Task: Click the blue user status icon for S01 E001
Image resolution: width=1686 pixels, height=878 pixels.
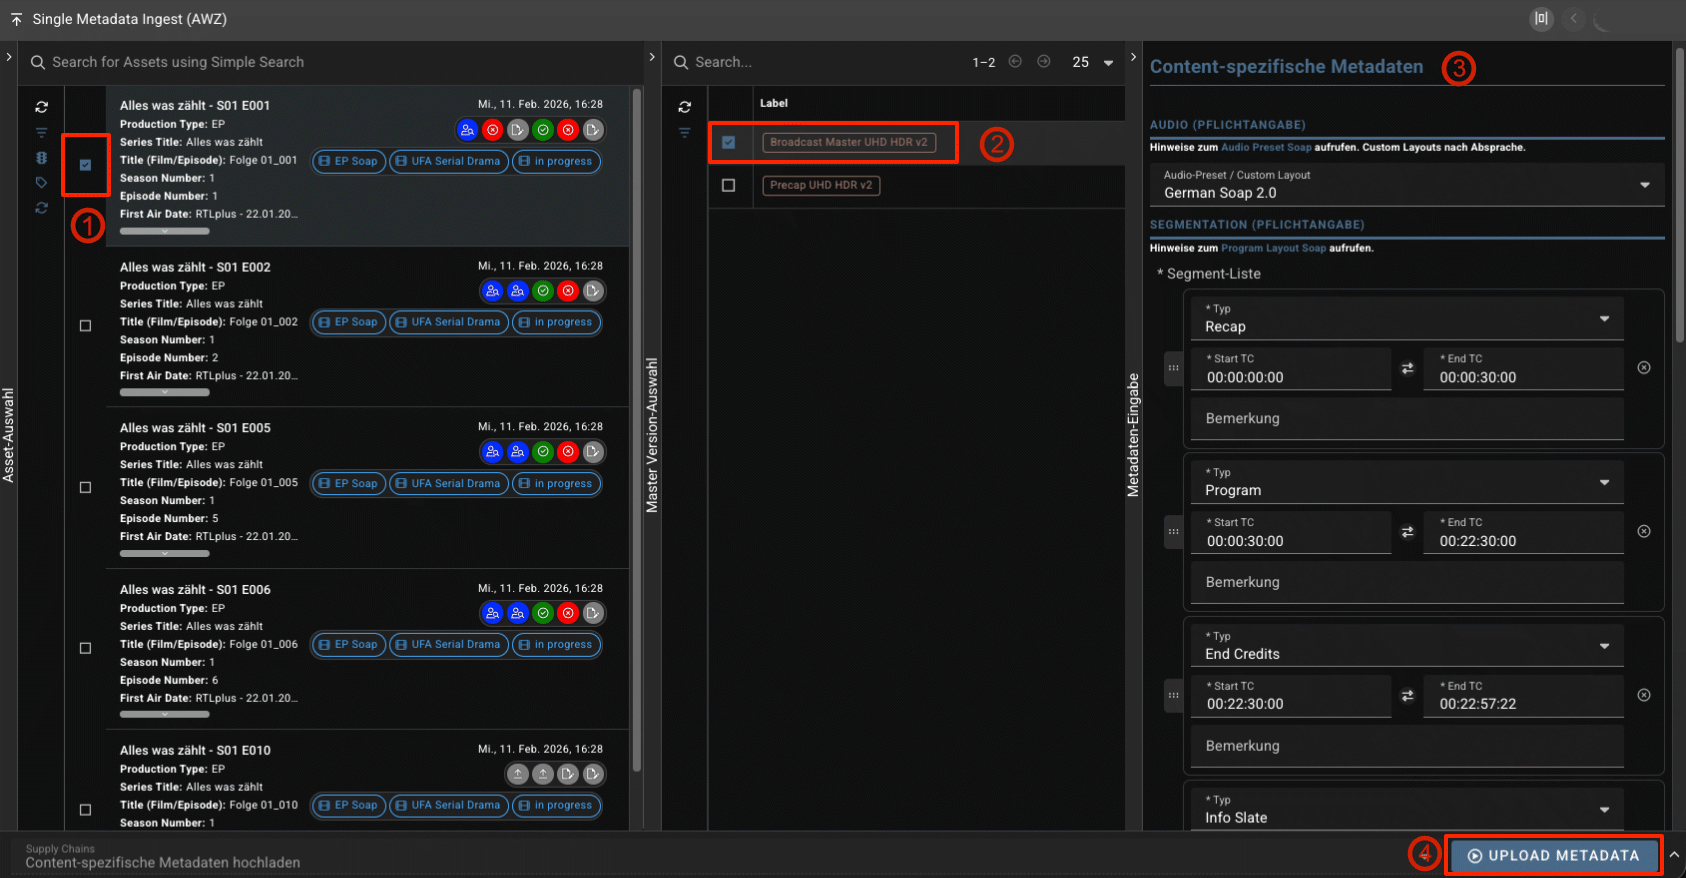Action: pos(467,130)
